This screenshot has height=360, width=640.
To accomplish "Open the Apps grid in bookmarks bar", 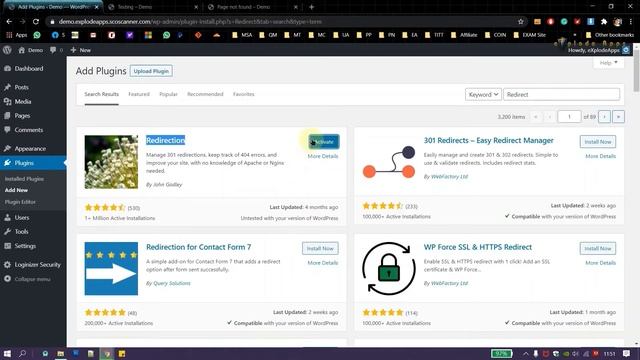I will [16, 35].
